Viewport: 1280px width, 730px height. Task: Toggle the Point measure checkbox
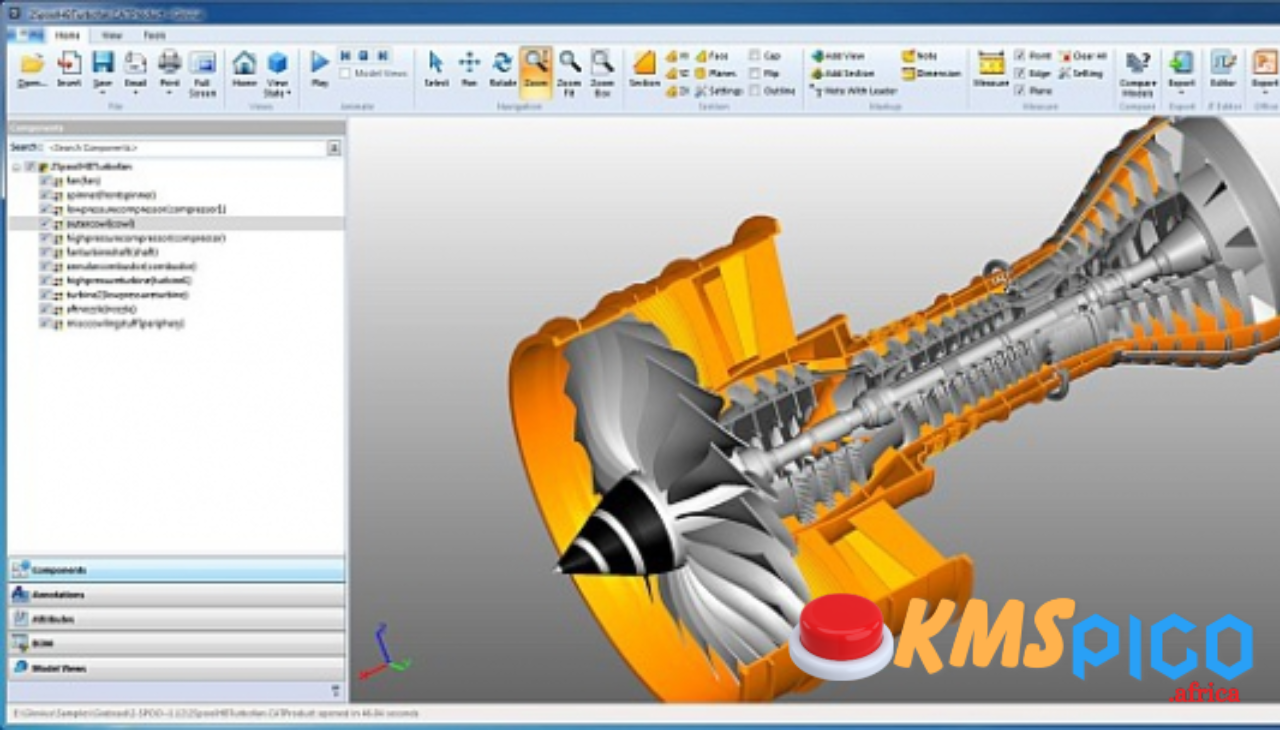click(x=1019, y=56)
